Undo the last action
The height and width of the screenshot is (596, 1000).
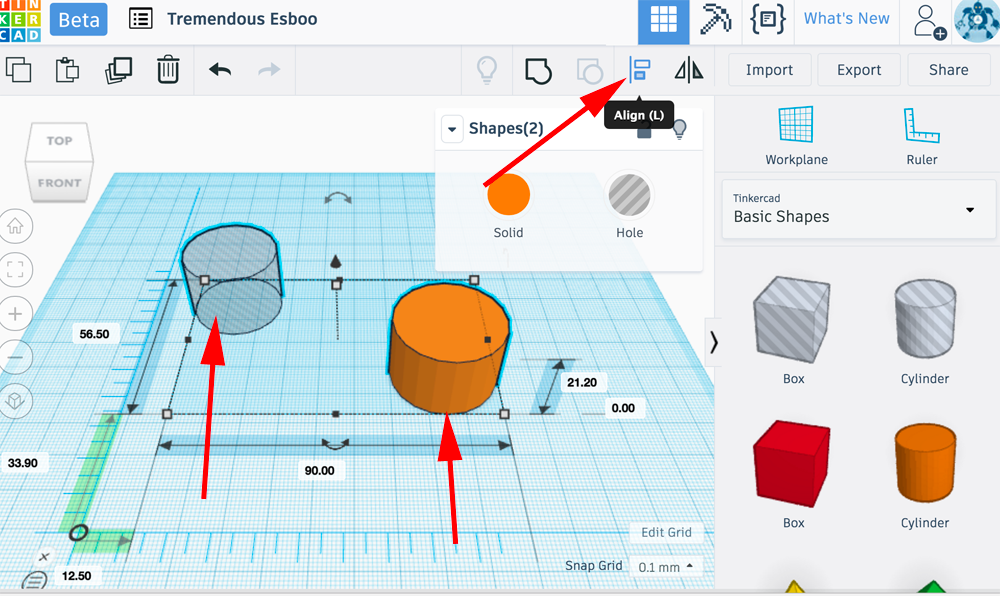[220, 69]
